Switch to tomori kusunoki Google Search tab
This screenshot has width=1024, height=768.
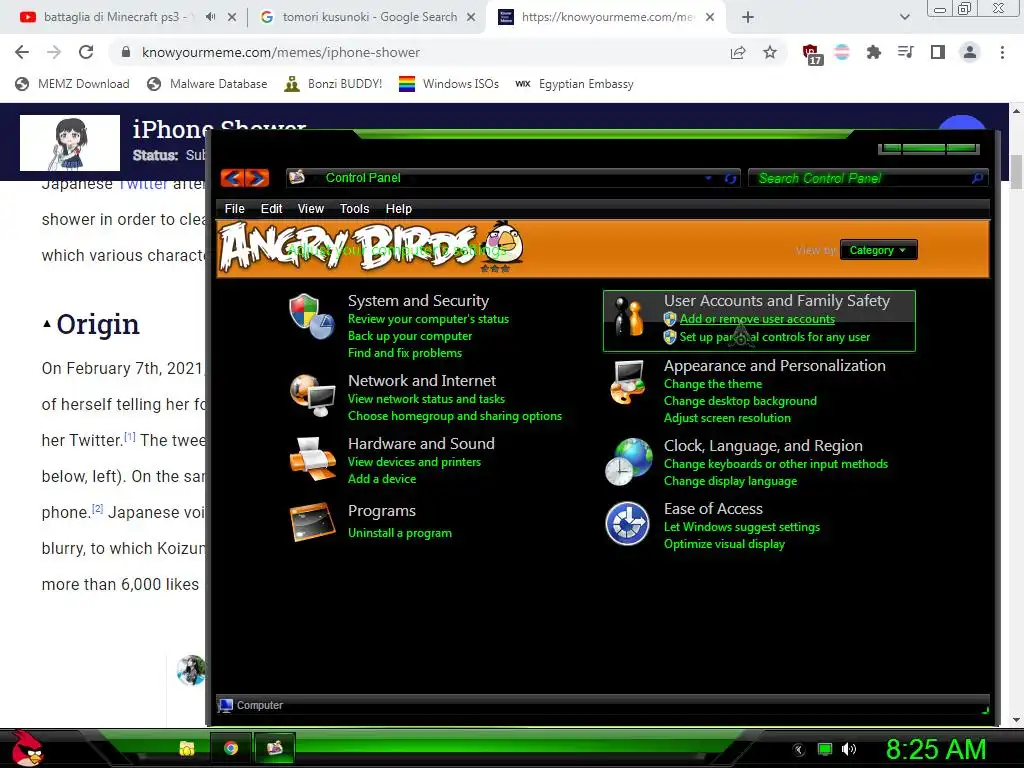coord(370,17)
